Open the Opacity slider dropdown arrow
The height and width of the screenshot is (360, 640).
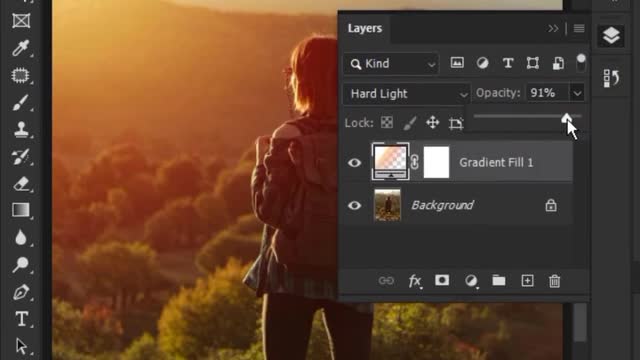click(577, 93)
